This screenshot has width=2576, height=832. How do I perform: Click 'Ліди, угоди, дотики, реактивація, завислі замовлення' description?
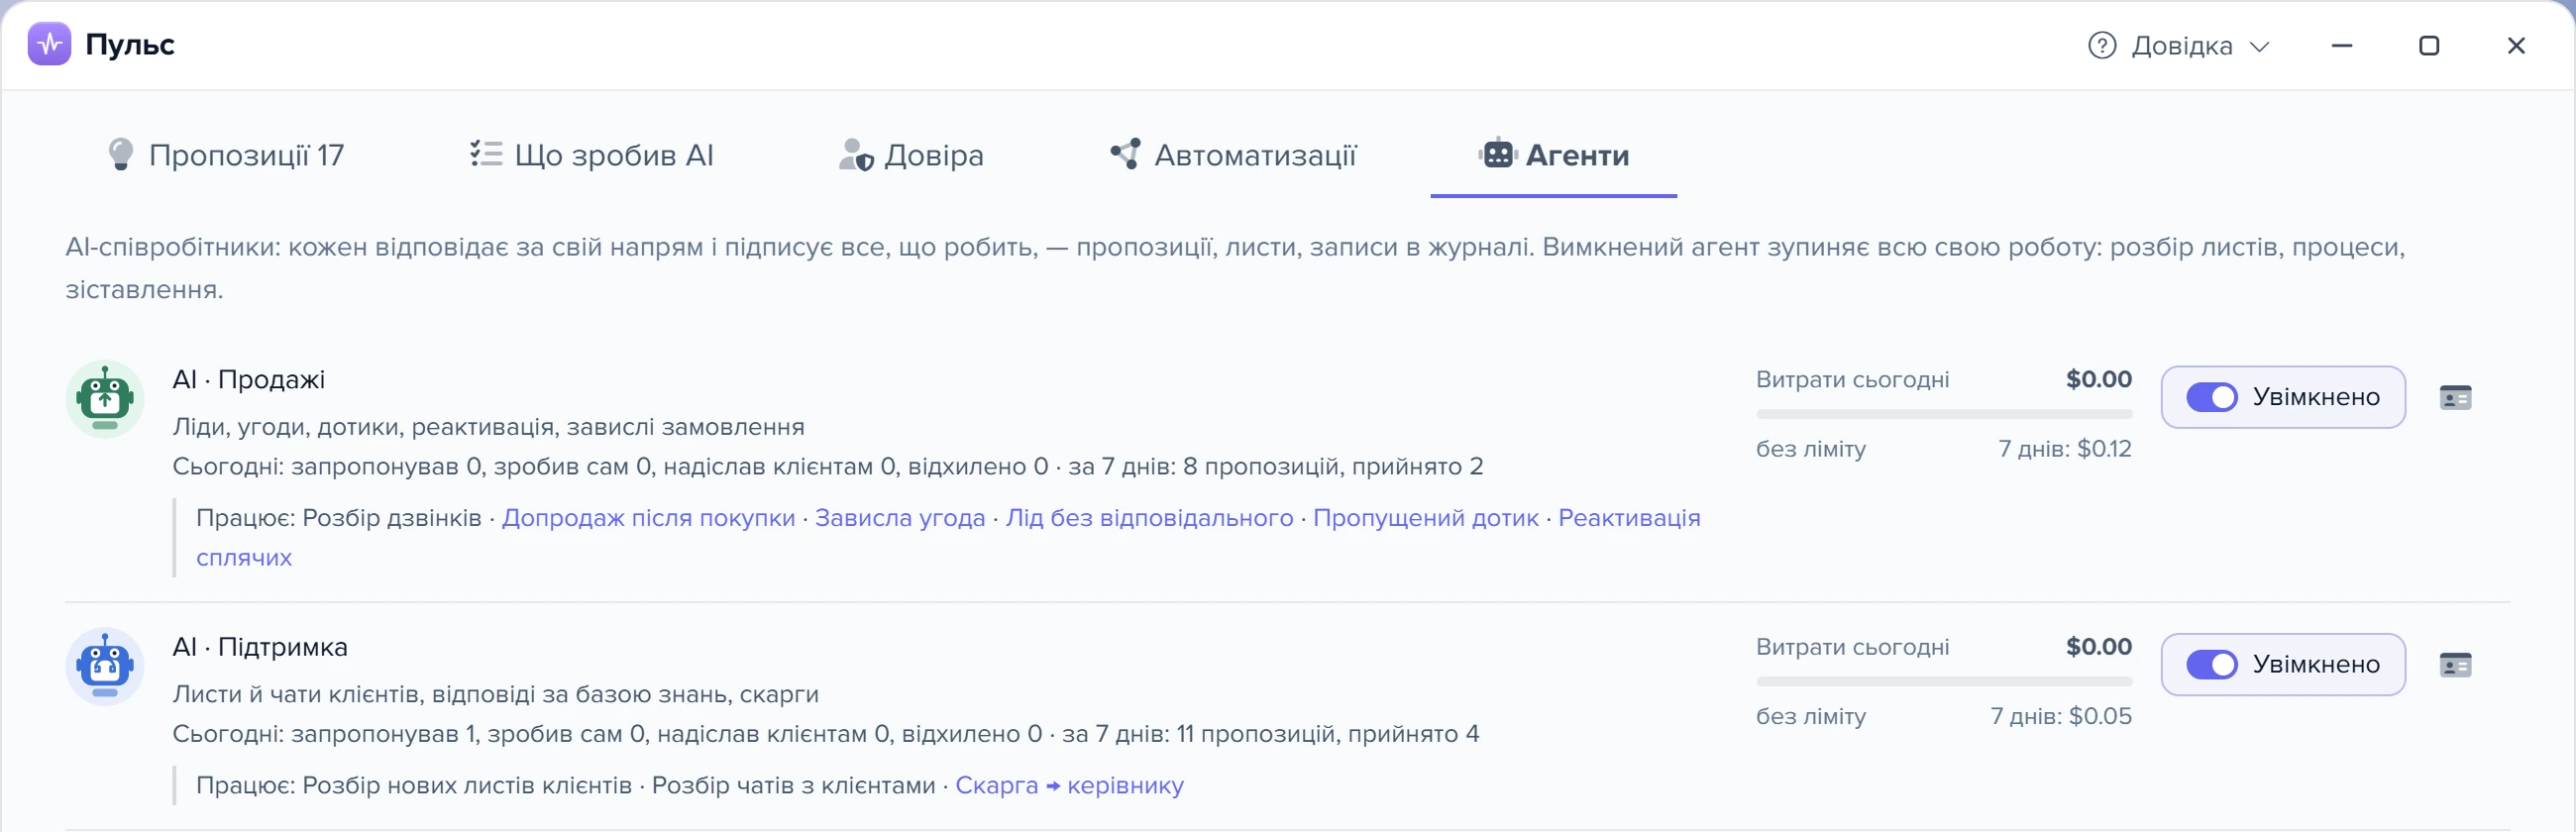[488, 427]
